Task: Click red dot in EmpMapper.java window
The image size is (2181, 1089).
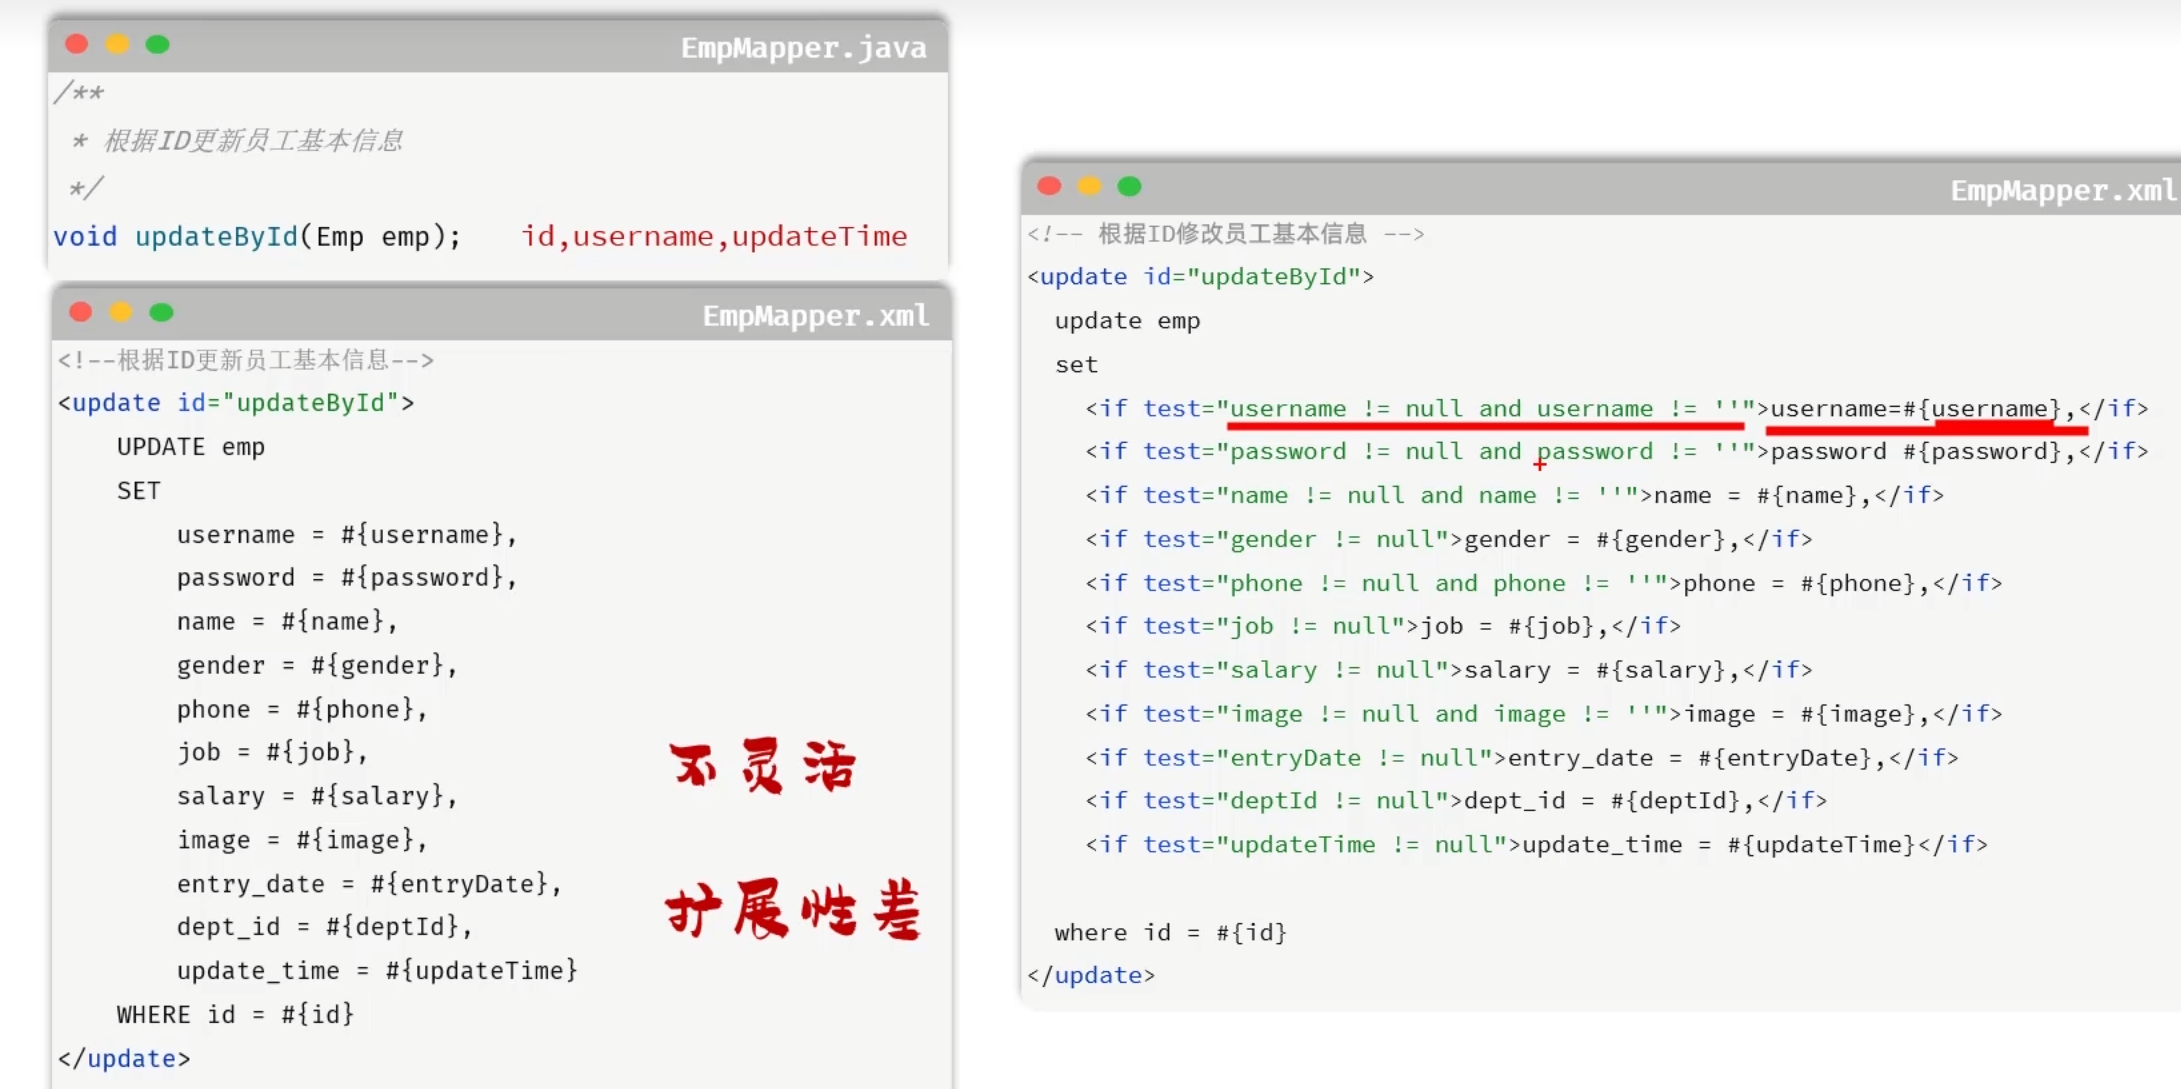Action: point(77,44)
